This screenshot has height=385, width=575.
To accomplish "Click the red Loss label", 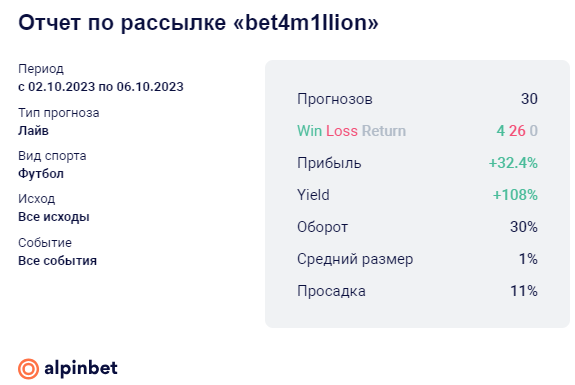I will point(342,131).
